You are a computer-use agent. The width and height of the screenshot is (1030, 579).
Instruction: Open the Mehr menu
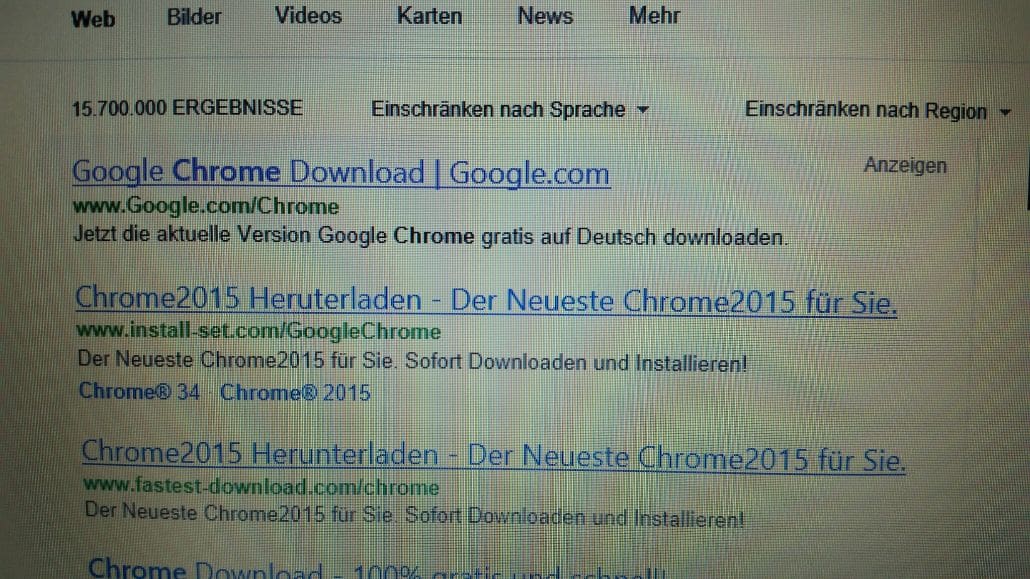pyautogui.click(x=654, y=16)
